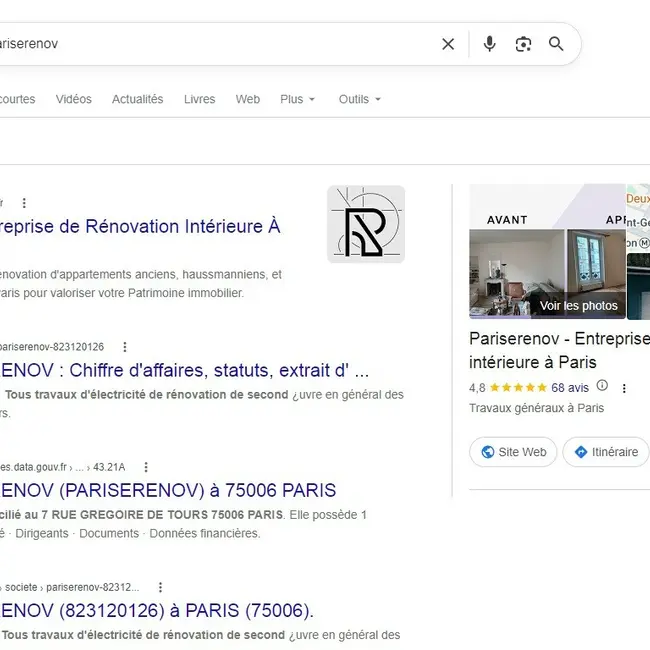The height and width of the screenshot is (650, 650).
Task: Select the Livres tab
Action: (x=199, y=99)
